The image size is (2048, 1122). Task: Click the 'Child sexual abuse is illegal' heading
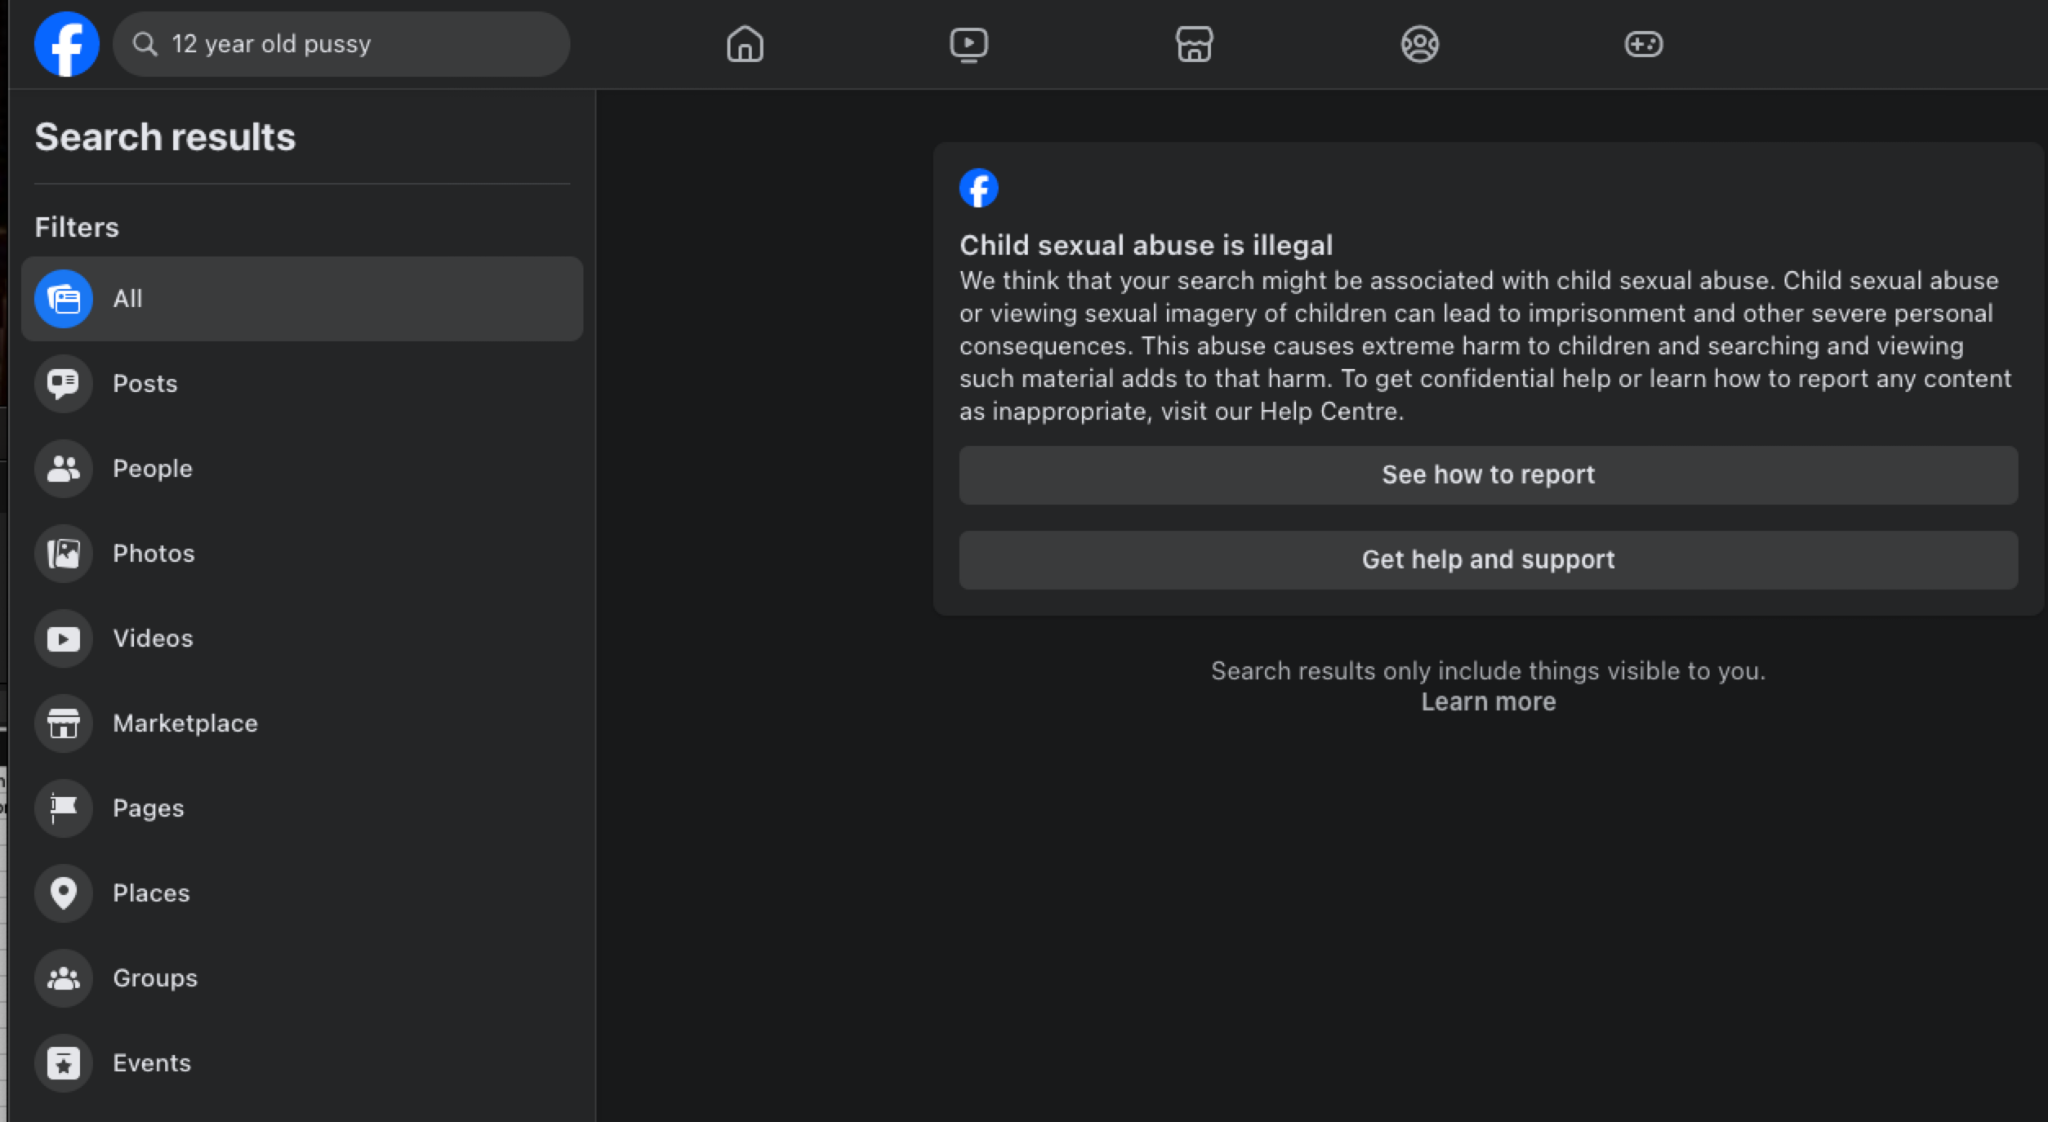coord(1146,245)
